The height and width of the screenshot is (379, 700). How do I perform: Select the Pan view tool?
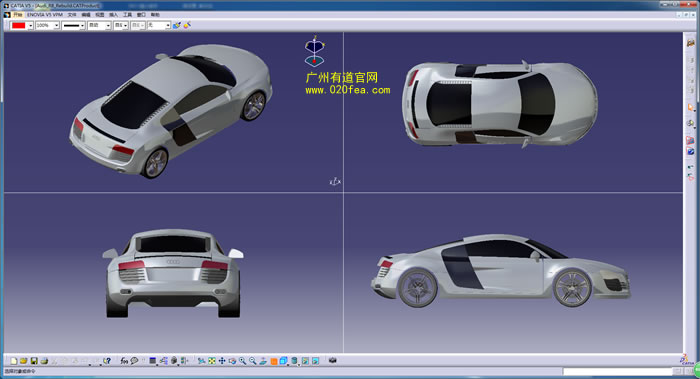[x=222, y=361]
